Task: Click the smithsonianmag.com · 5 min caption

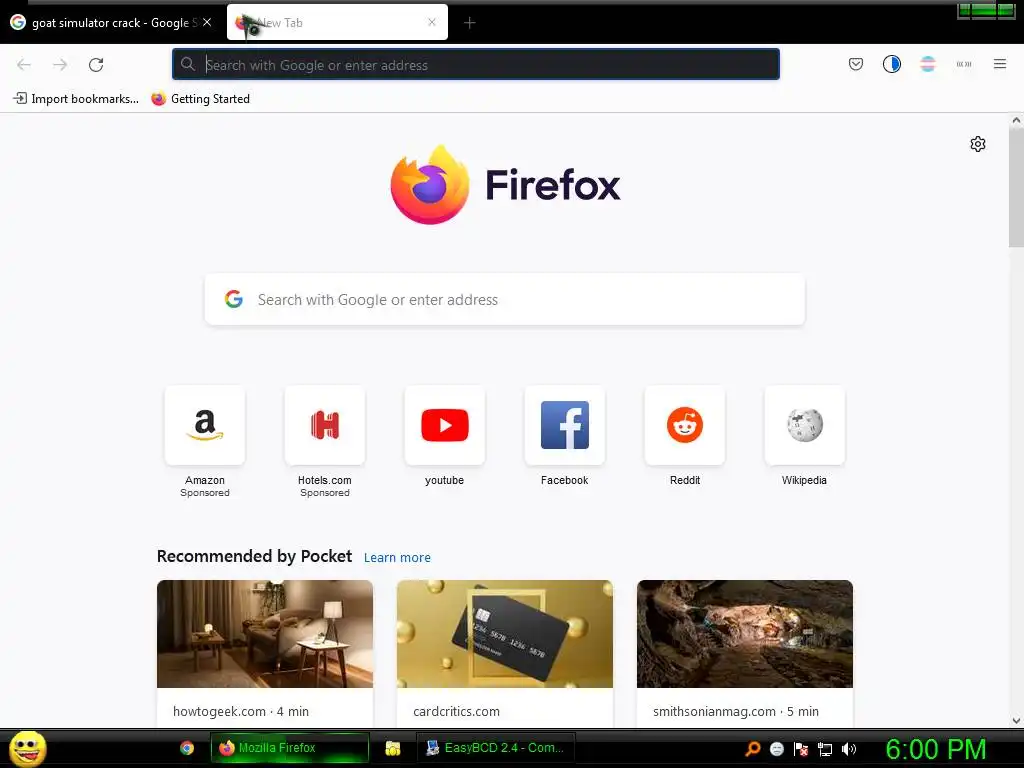Action: (x=736, y=711)
